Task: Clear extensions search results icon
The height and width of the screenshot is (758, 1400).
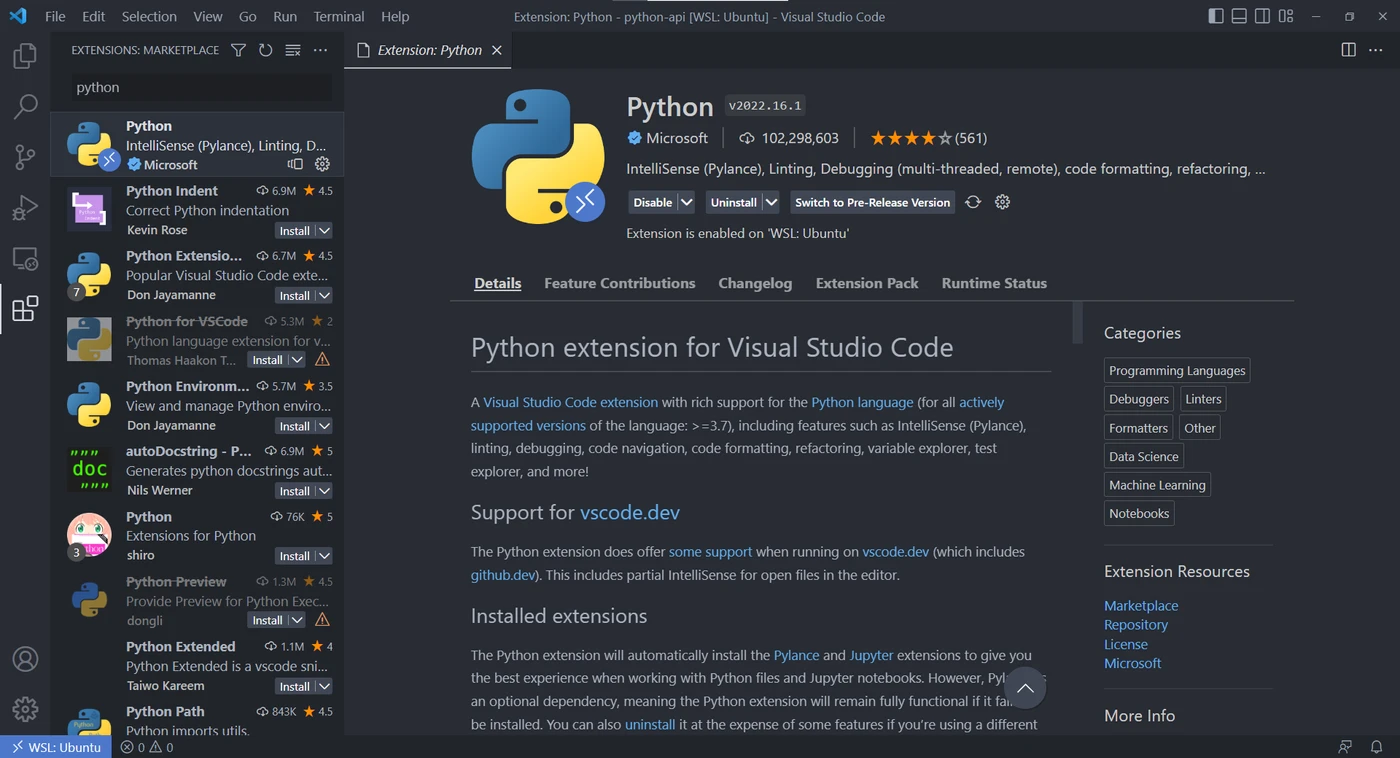Action: [x=292, y=50]
